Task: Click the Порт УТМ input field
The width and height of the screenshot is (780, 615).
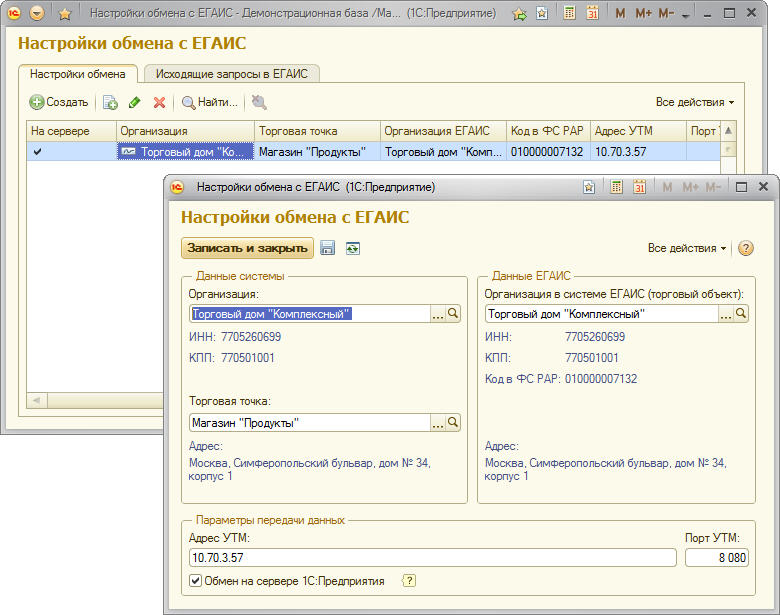Action: point(717,557)
